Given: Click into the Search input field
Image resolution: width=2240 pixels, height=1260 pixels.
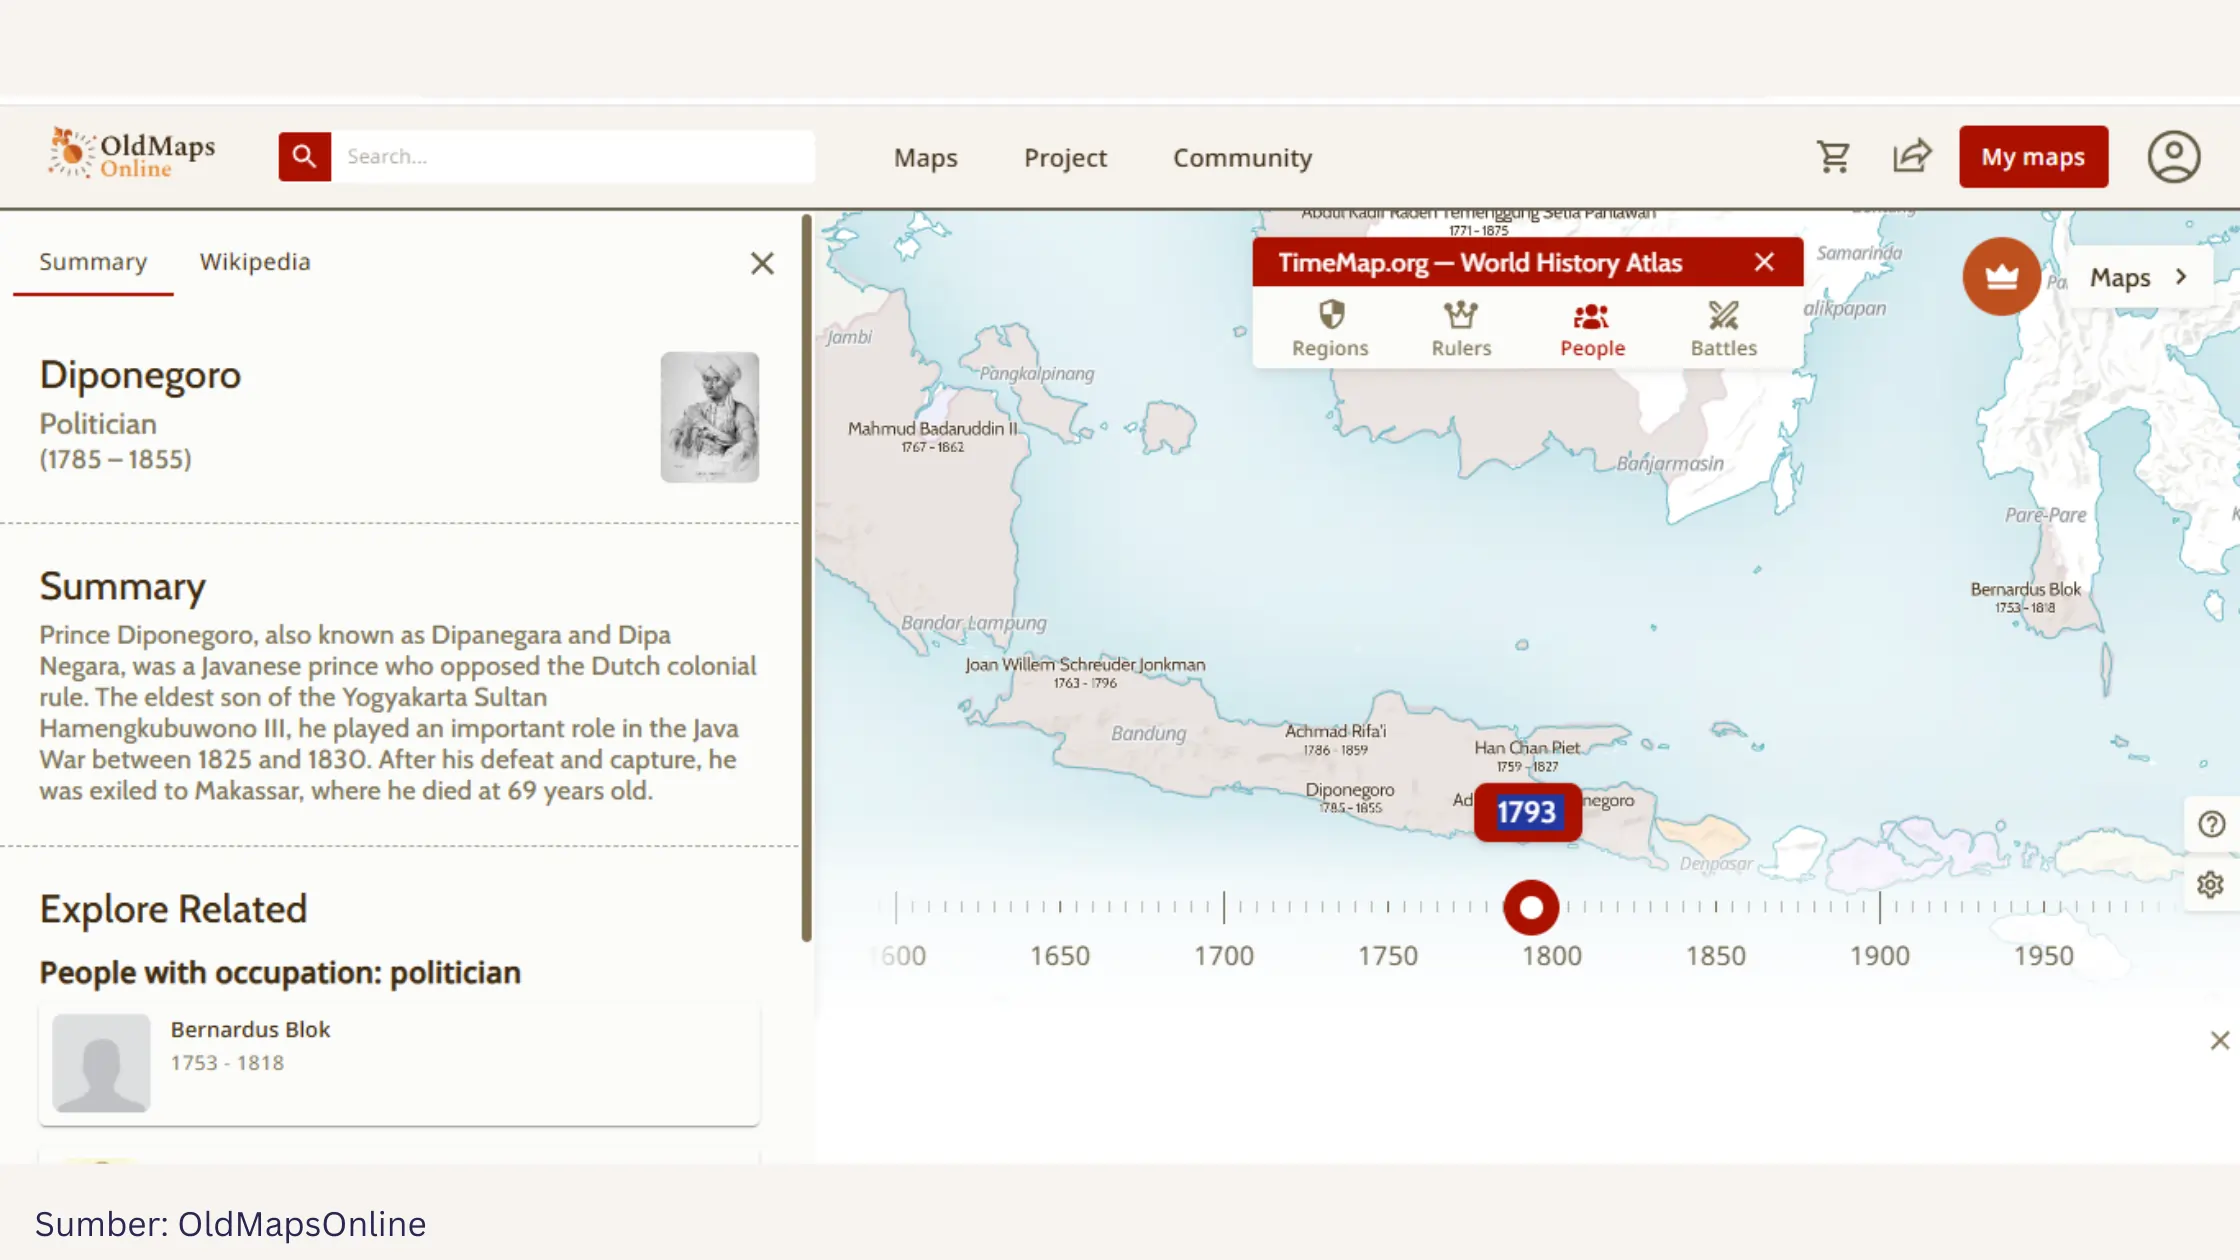Looking at the screenshot, I should coord(572,157).
